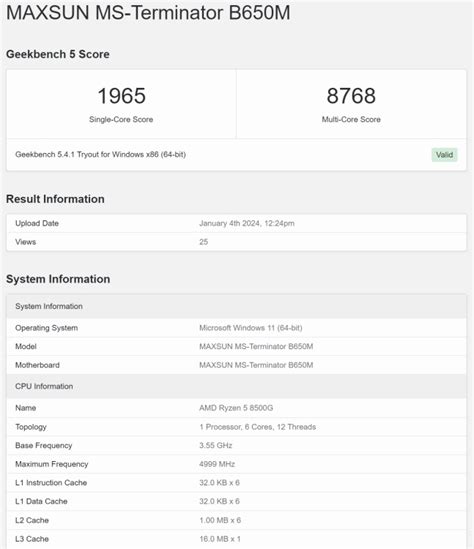Click the Upload Date label
This screenshot has height=549, width=474.
(37, 223)
